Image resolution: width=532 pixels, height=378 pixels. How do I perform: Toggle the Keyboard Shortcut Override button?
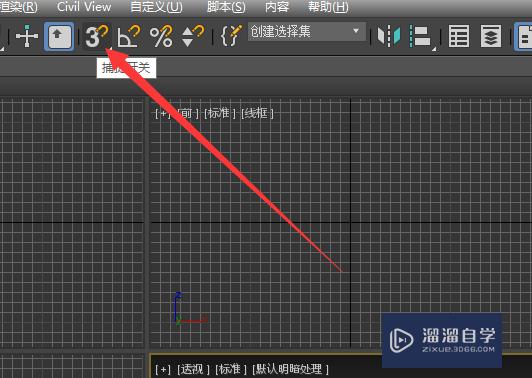[59, 36]
